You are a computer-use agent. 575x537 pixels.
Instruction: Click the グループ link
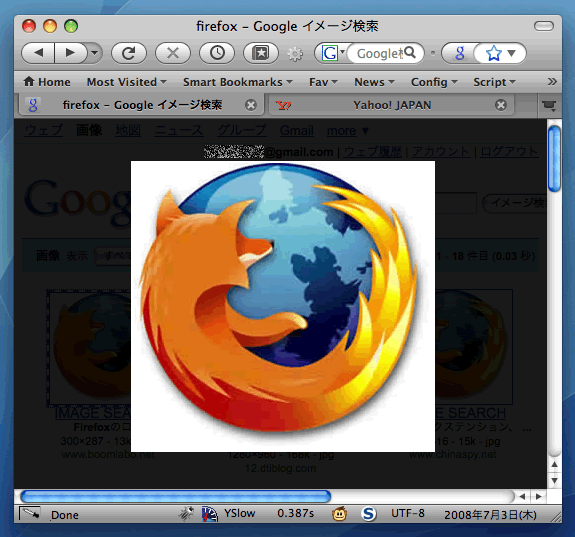tap(241, 130)
